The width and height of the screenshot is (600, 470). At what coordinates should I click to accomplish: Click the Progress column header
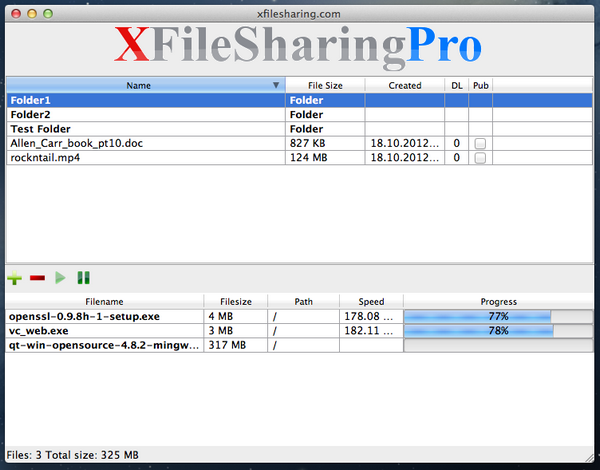point(499,302)
